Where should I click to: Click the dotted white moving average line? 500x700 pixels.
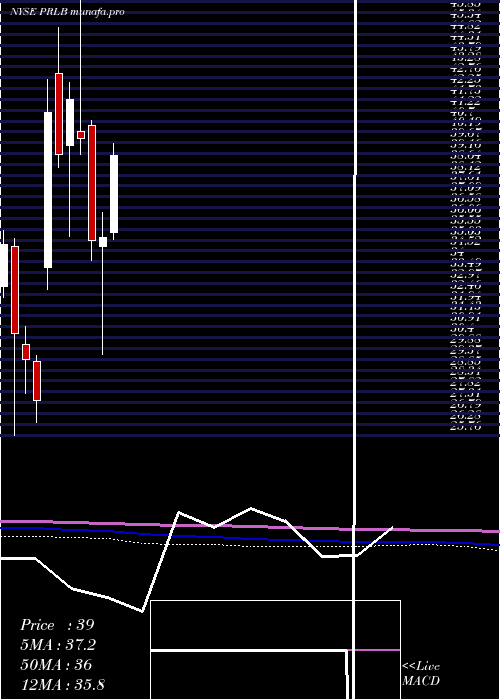point(250,545)
